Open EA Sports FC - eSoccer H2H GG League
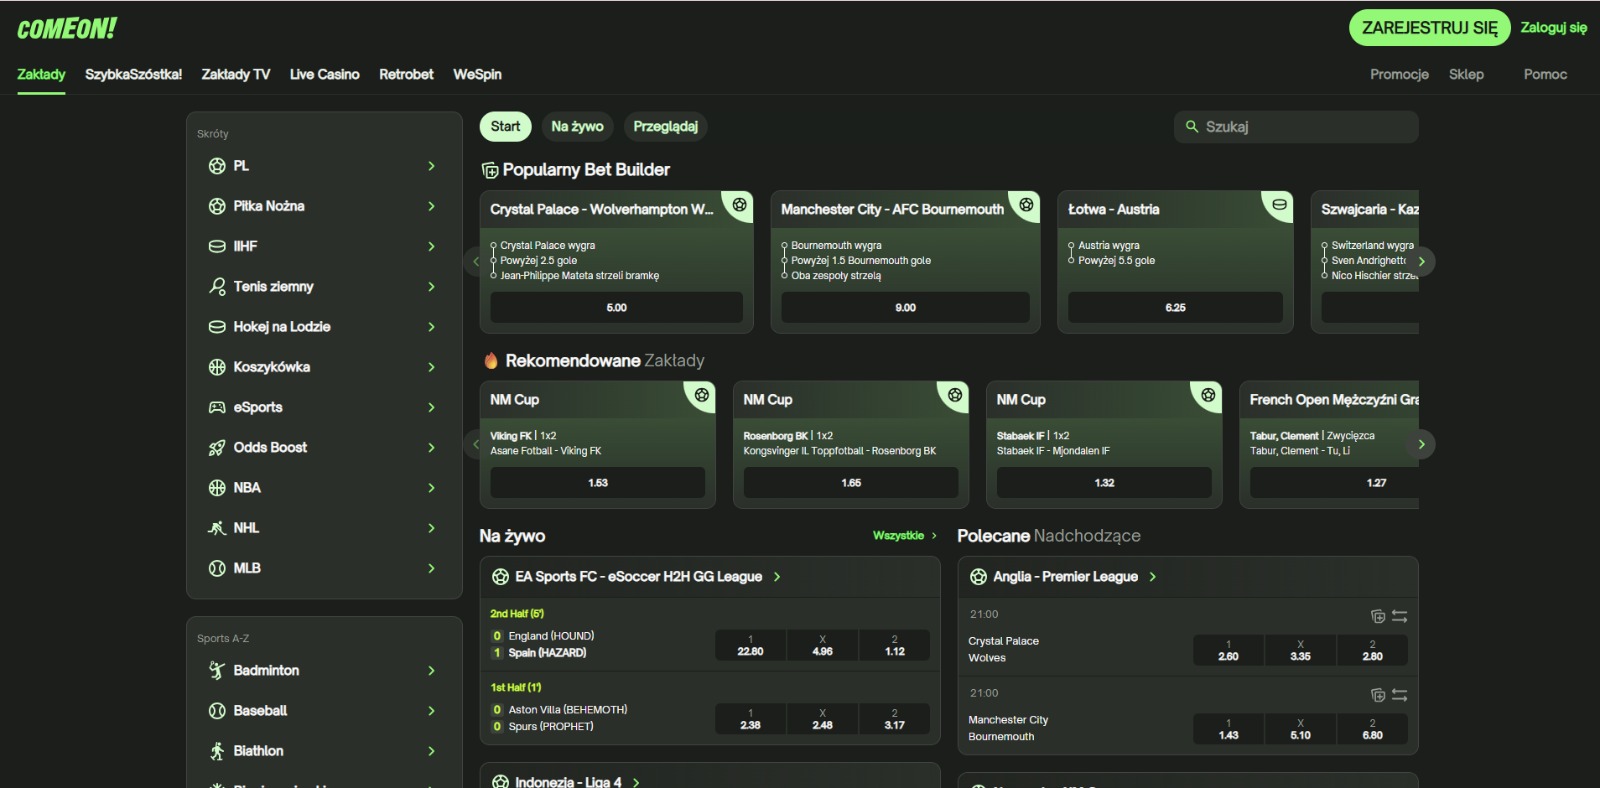The height and width of the screenshot is (788, 1600). click(x=637, y=577)
